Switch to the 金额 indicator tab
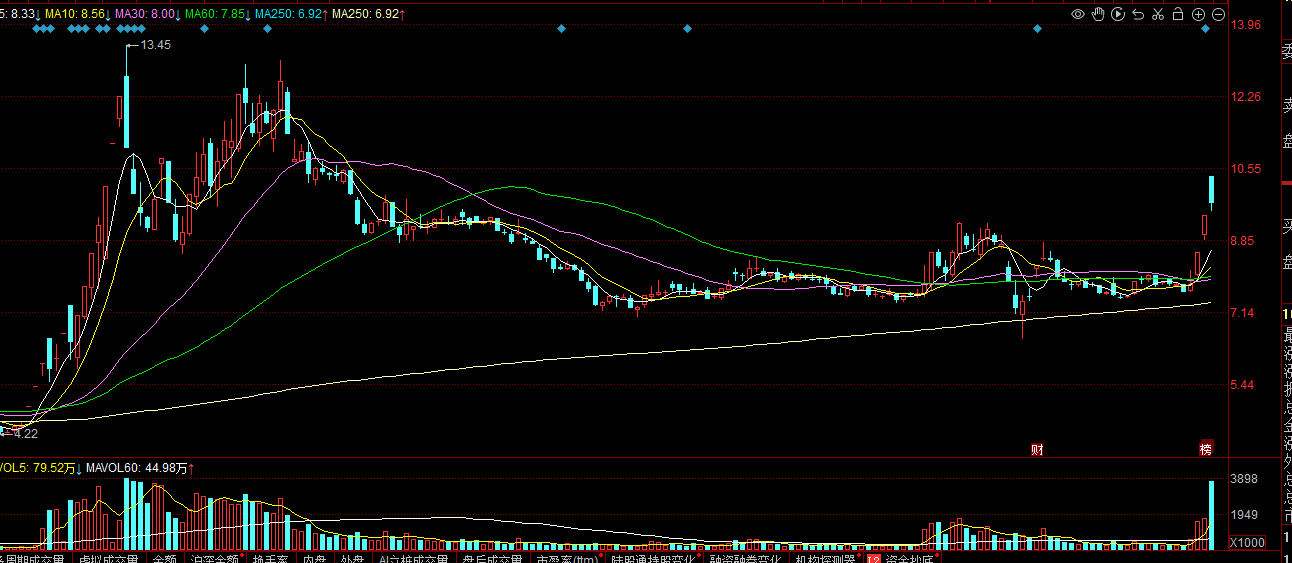The image size is (1292, 563). click(164, 558)
